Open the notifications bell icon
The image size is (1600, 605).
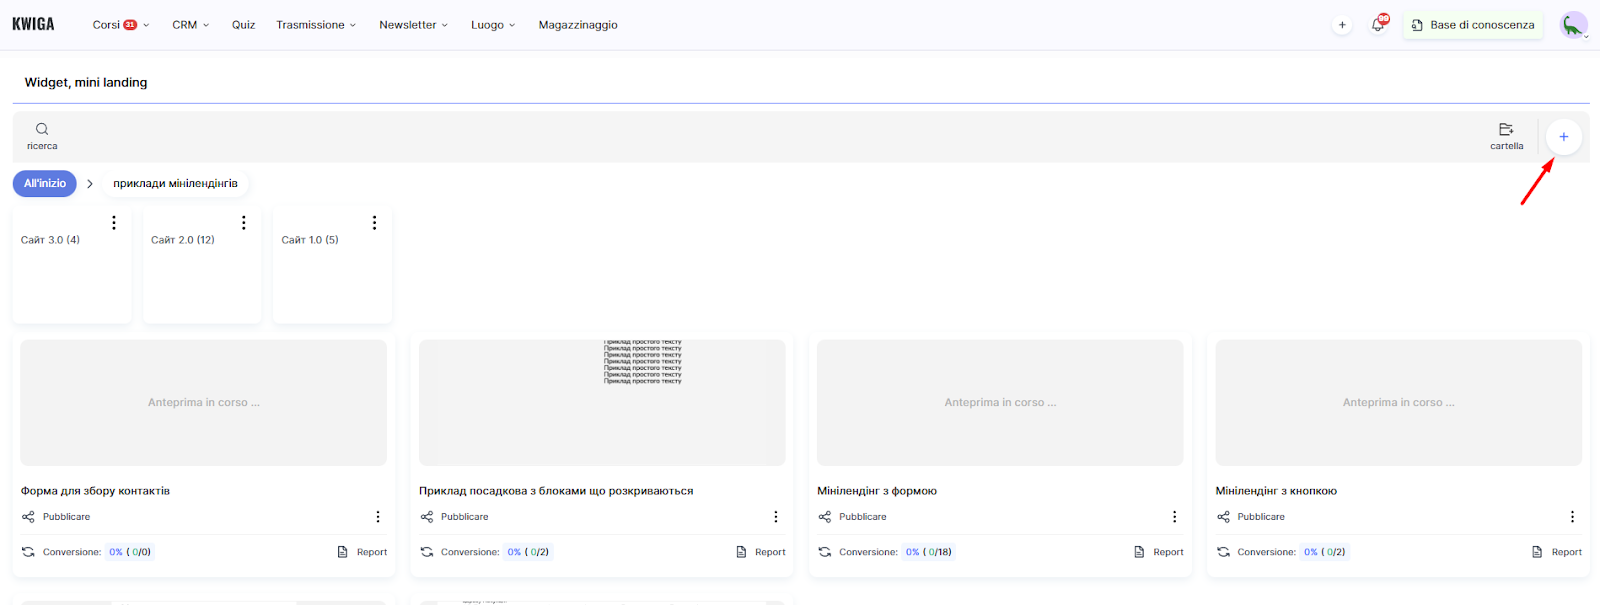(x=1378, y=25)
